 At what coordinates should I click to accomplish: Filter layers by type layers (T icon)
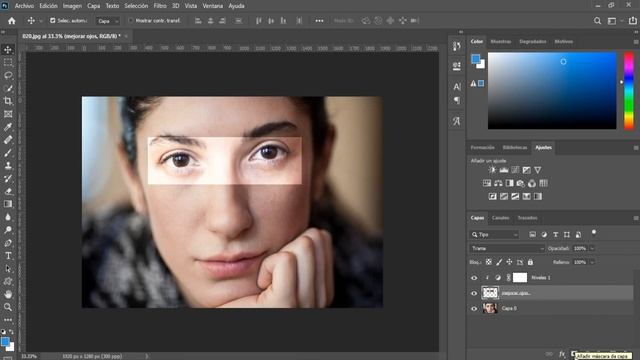[x=556, y=234]
